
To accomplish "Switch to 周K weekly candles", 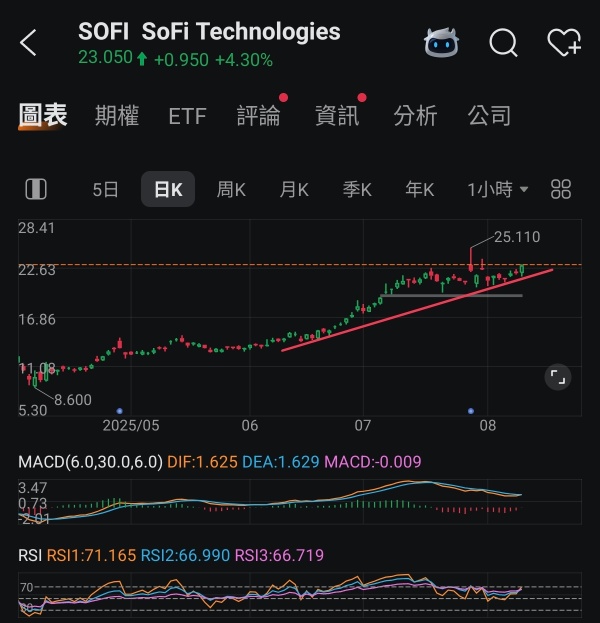I will click(231, 190).
